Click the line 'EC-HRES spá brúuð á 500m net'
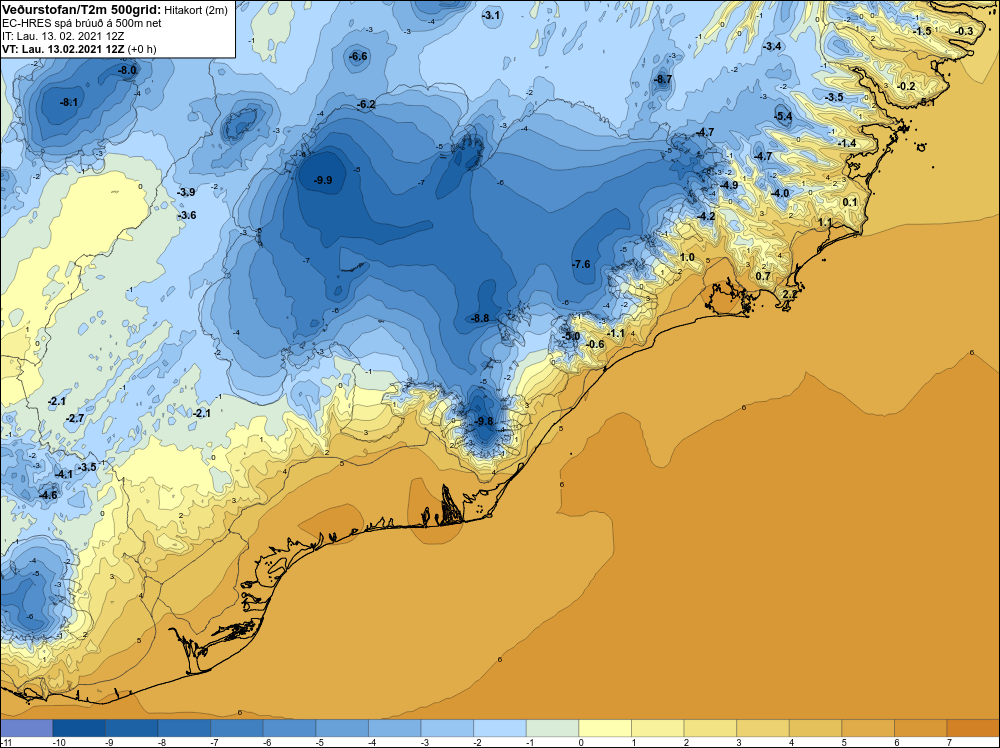 tap(82, 23)
